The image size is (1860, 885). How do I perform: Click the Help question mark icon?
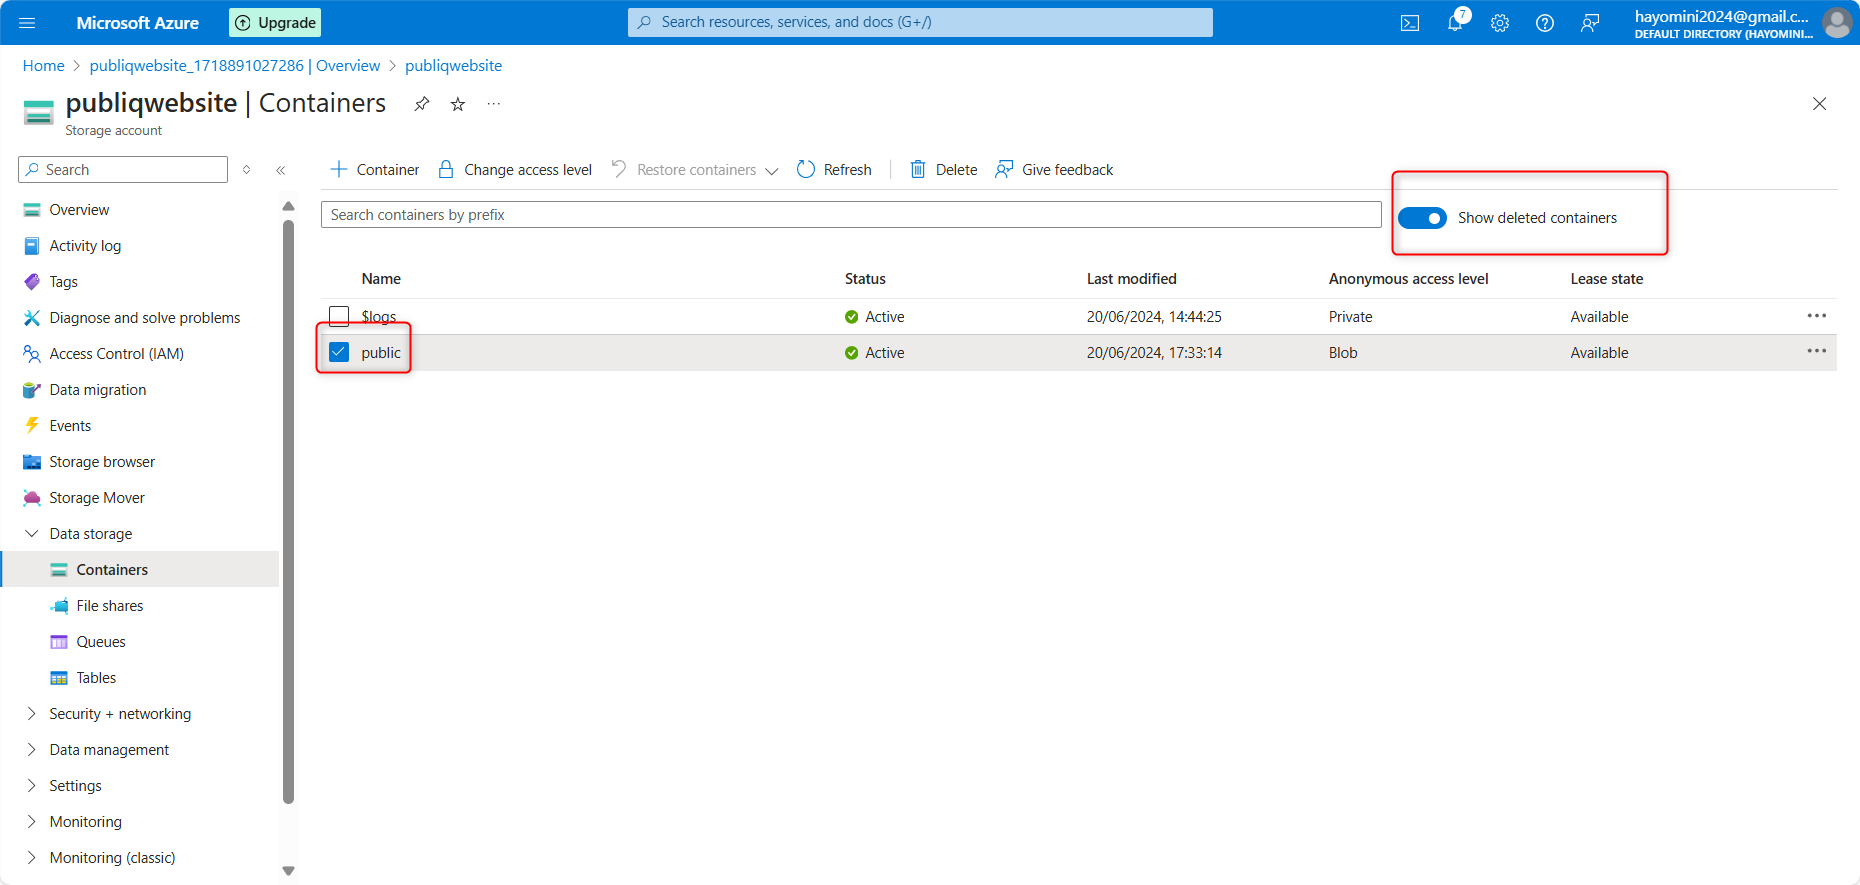pyautogui.click(x=1544, y=23)
